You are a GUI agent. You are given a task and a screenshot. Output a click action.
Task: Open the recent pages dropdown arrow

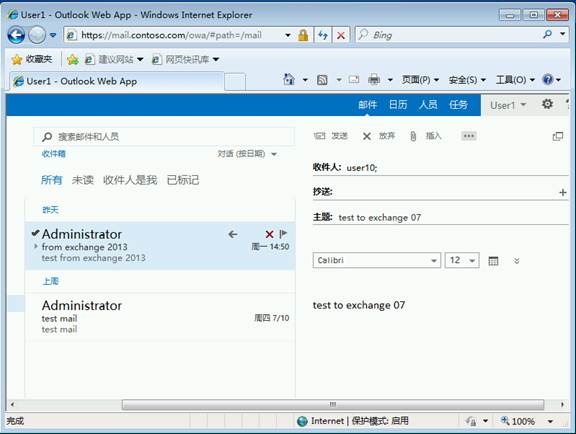(53, 35)
